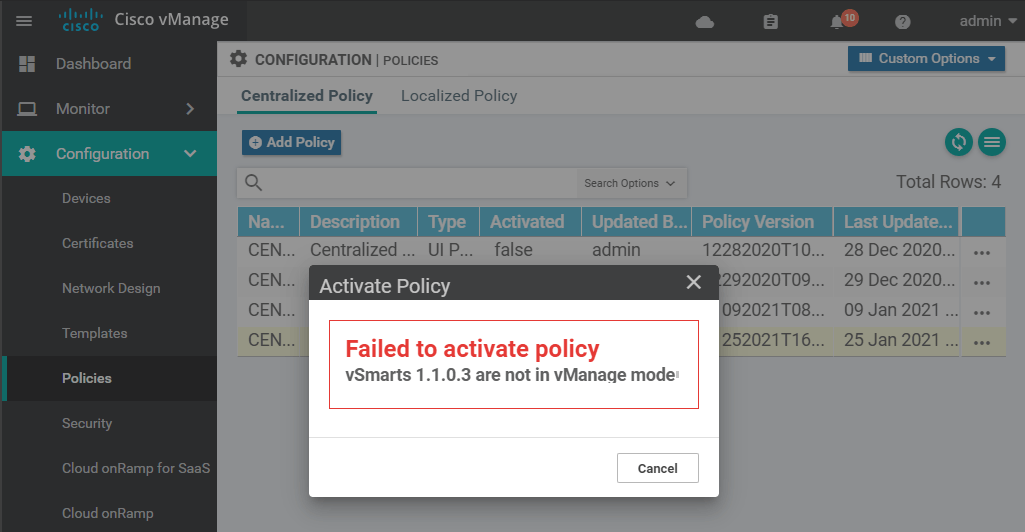This screenshot has height=532, width=1025.
Task: Open more actions for 28 Dec 2020 row
Action: [982, 252]
